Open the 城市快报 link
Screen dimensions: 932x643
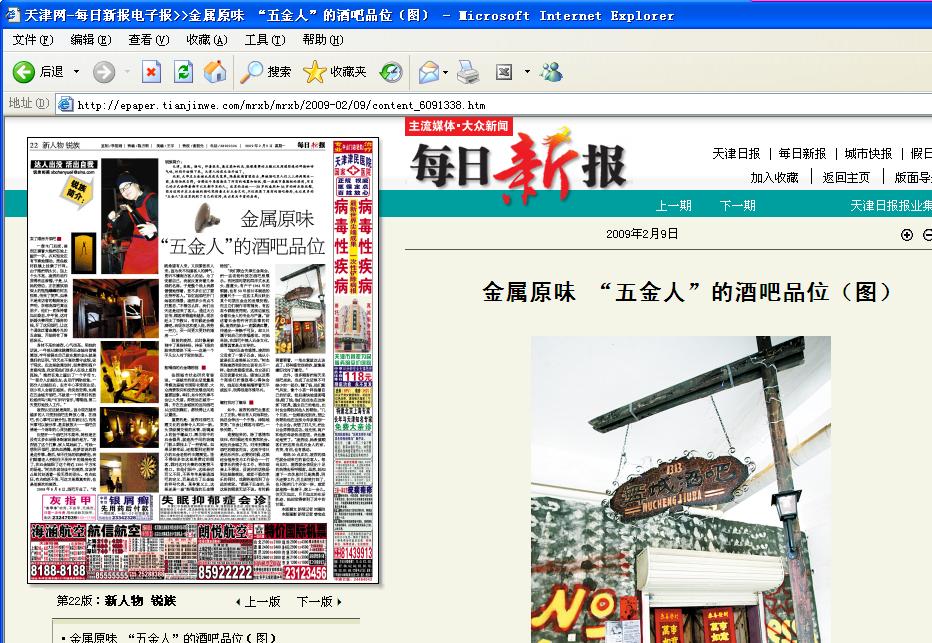click(868, 154)
